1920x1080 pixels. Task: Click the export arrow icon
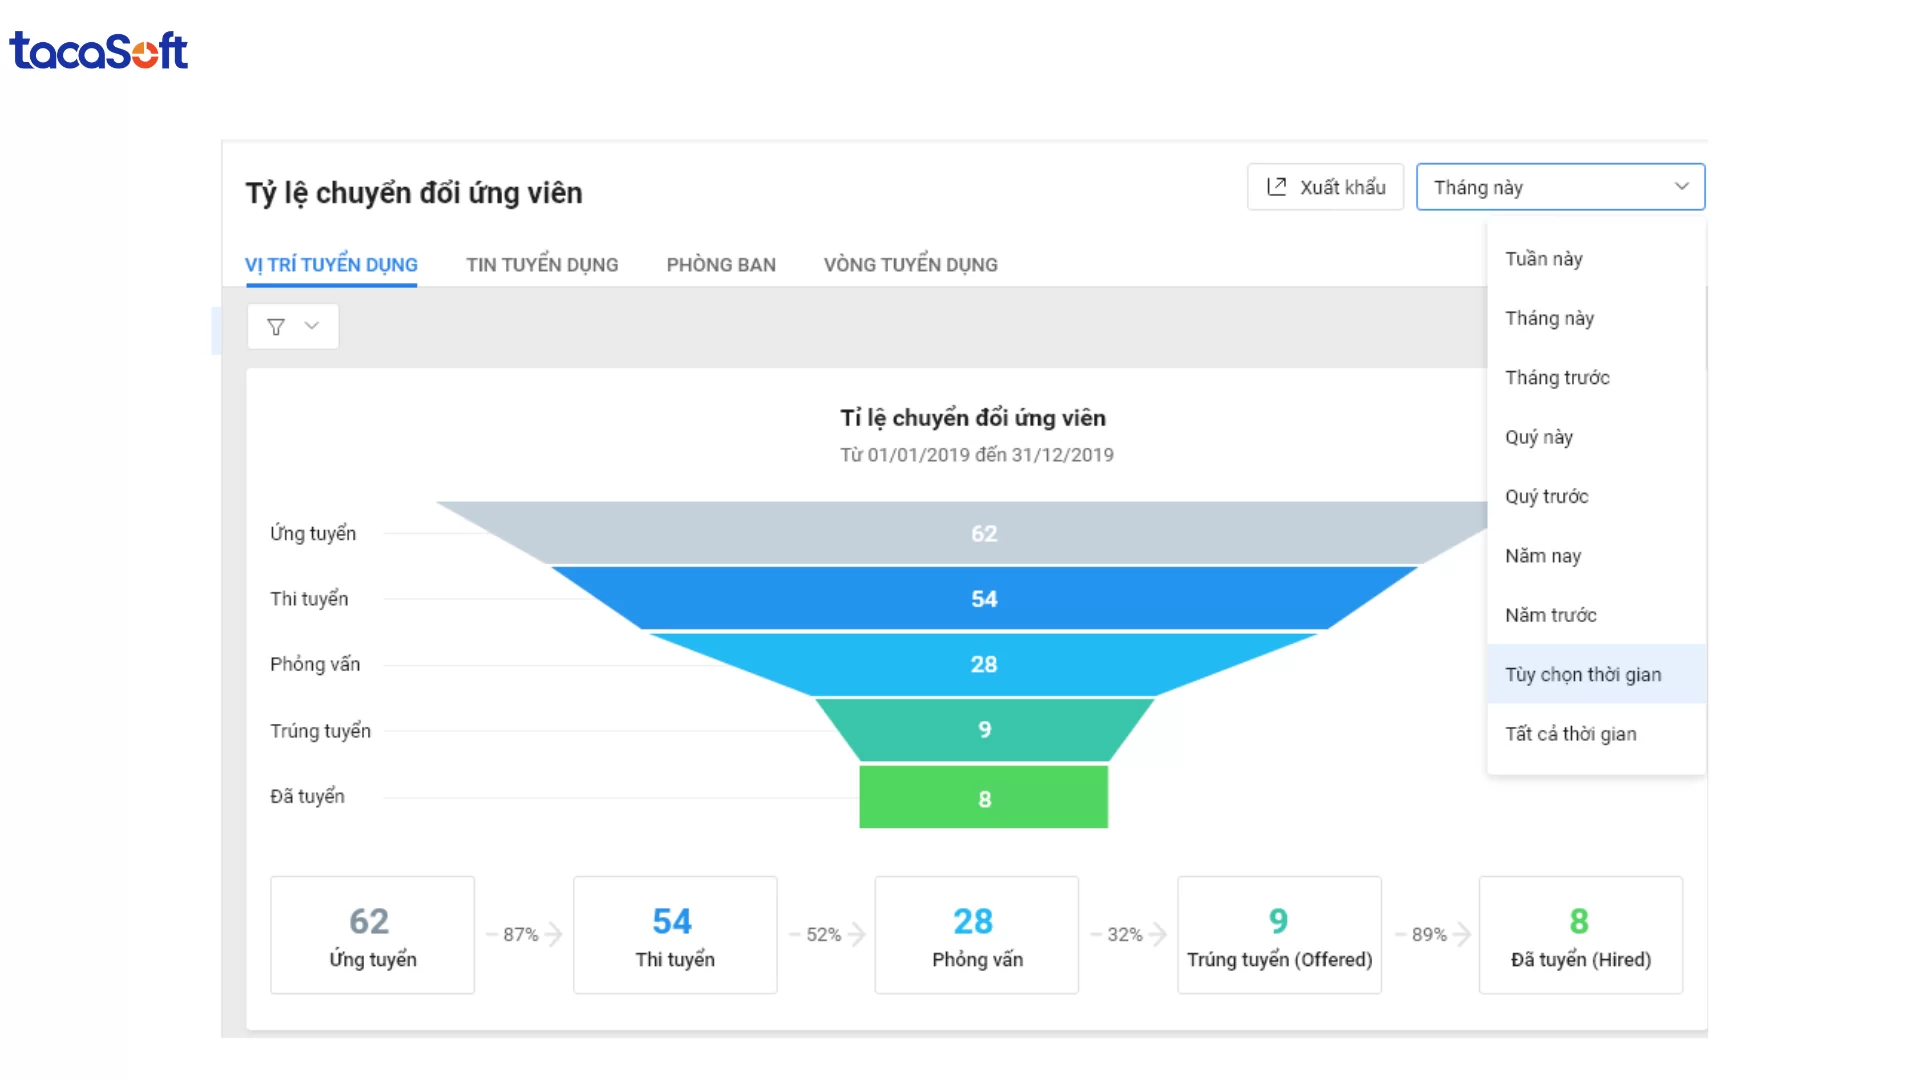1277,187
